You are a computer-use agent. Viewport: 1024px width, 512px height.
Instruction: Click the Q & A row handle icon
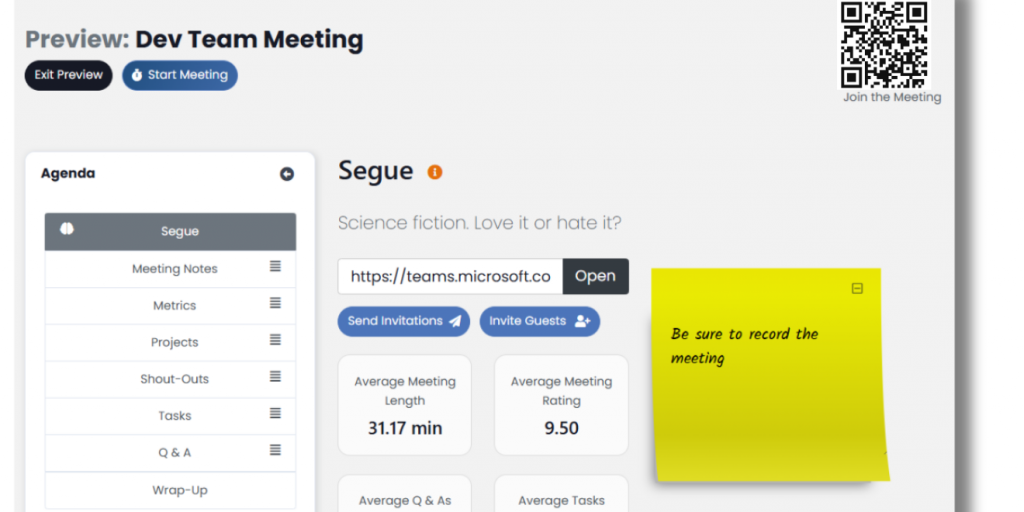pyautogui.click(x=275, y=451)
